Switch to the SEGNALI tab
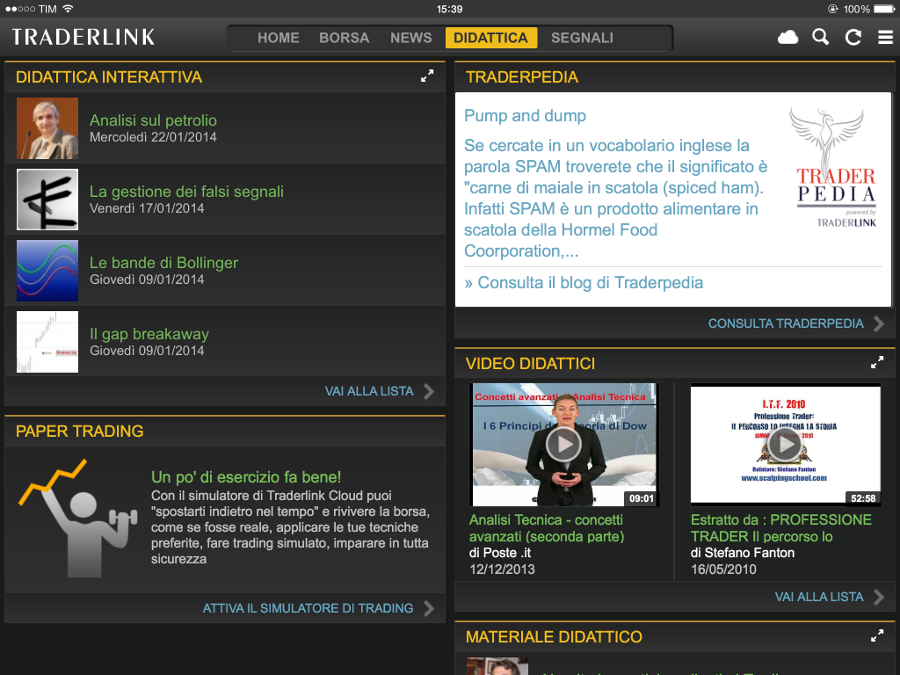This screenshot has height=675, width=900. pos(582,38)
